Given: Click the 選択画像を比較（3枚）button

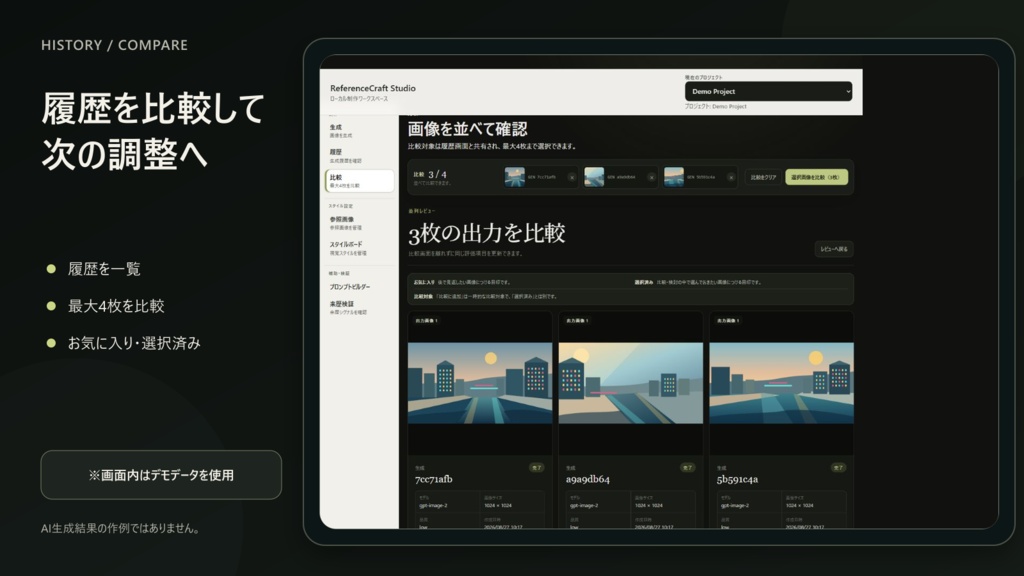Looking at the screenshot, I should 816,177.
